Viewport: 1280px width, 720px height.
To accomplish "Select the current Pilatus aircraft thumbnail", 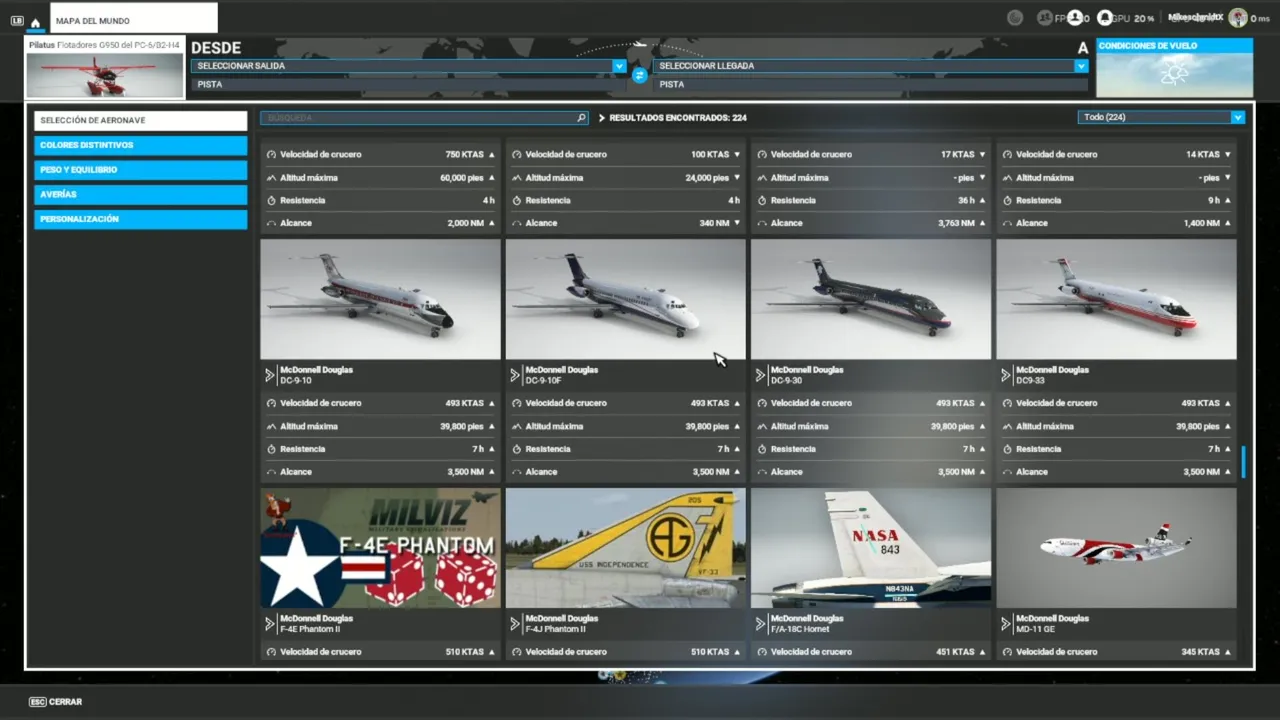I will 104,75.
